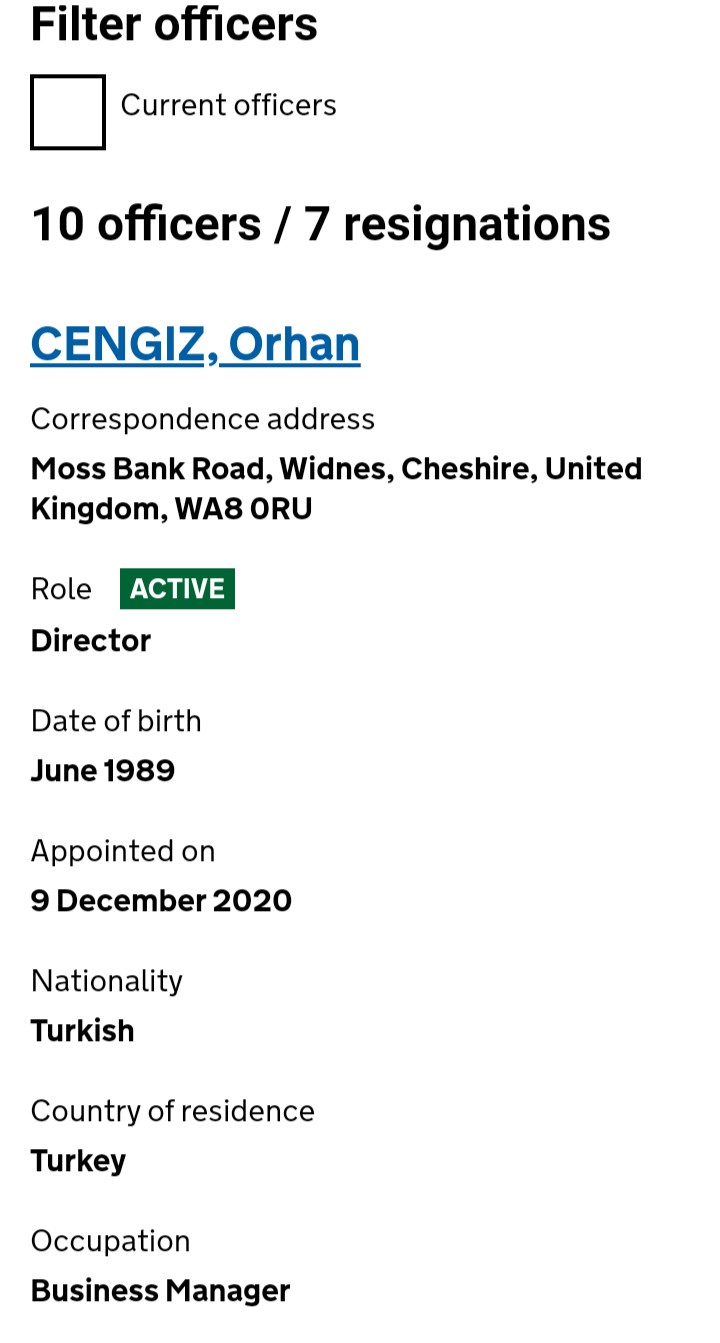Select the "Turkey" residence value

pyautogui.click(x=79, y=1161)
